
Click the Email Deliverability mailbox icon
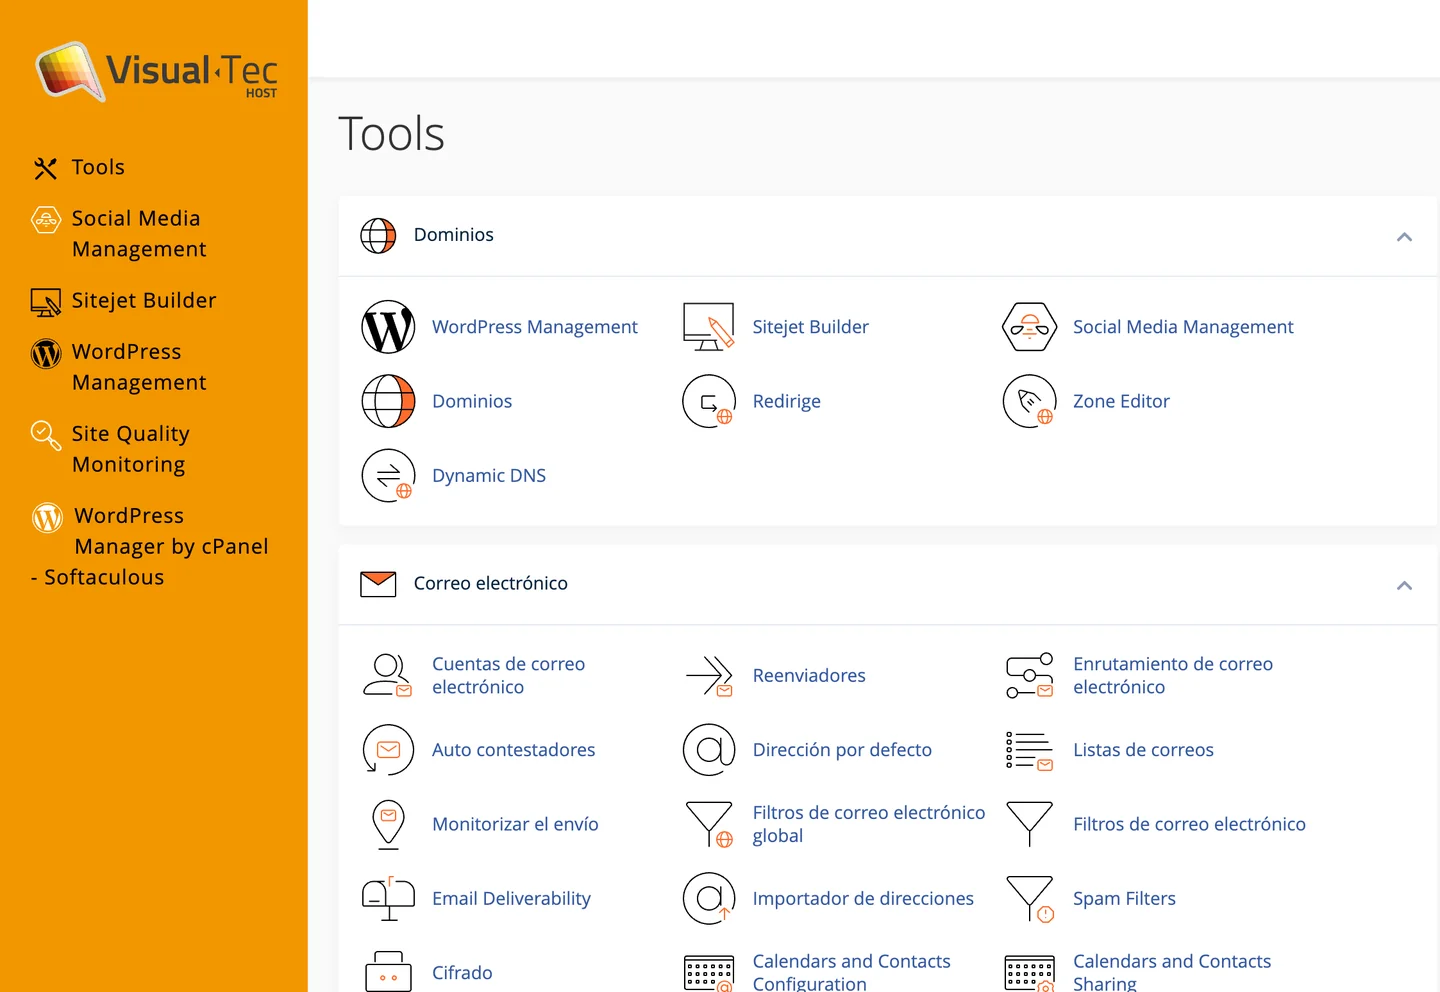click(x=388, y=898)
